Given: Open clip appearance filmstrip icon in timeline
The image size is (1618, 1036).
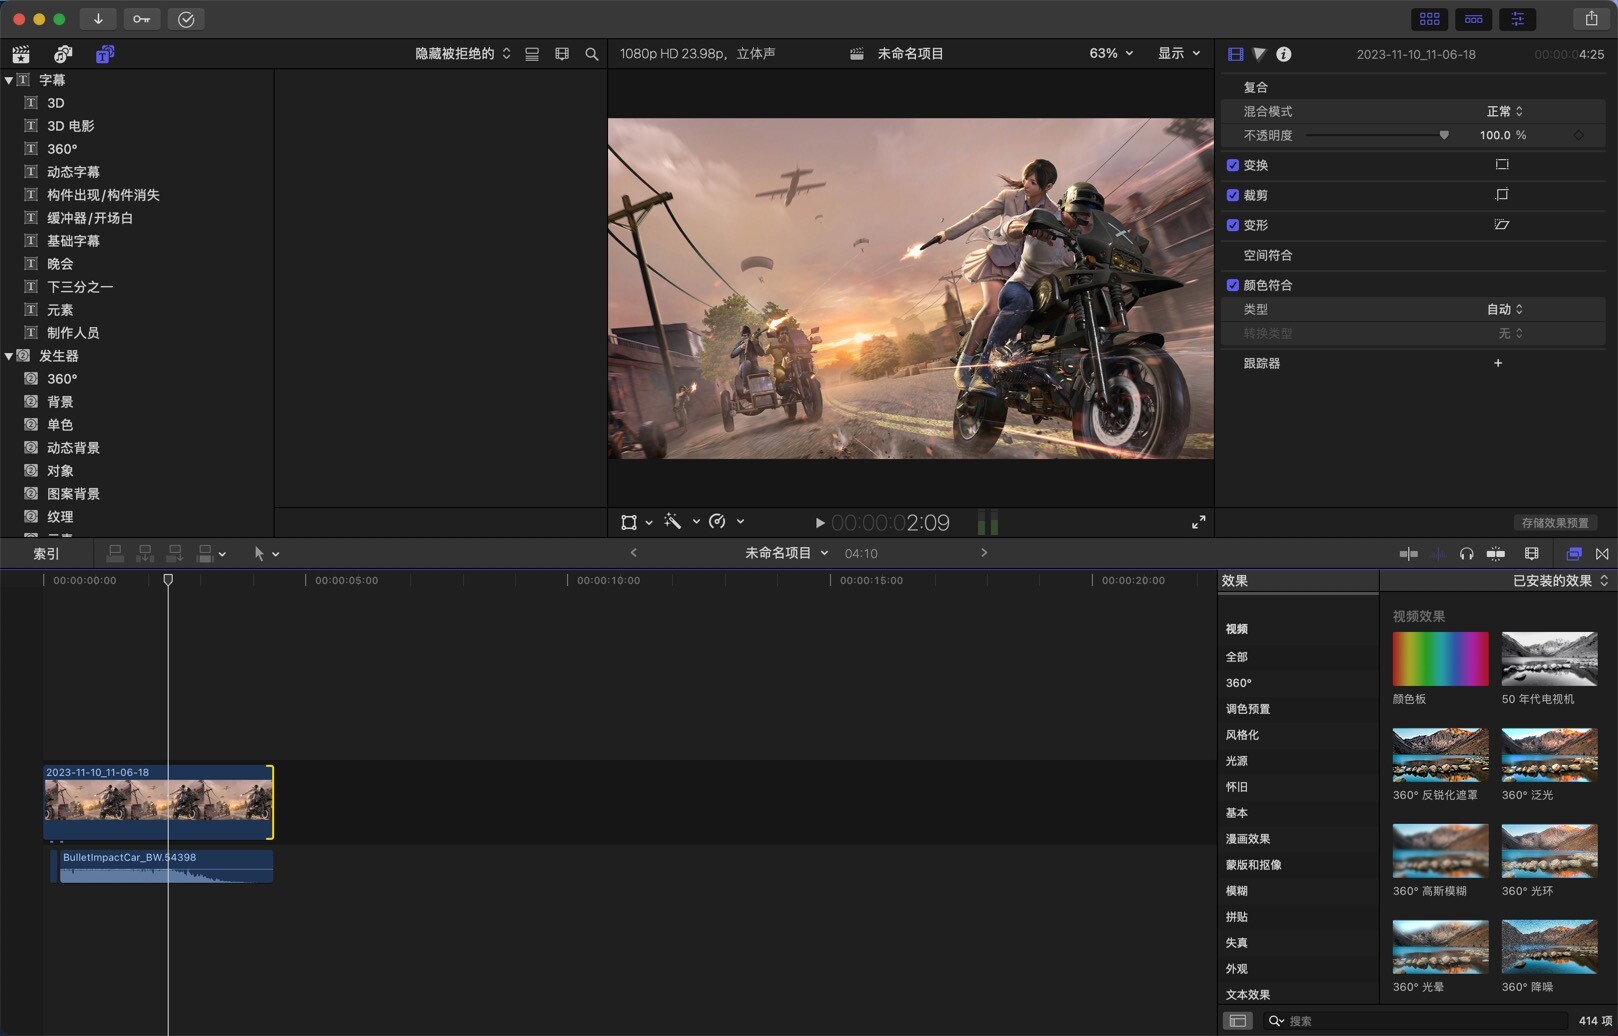Looking at the screenshot, I should [1531, 553].
